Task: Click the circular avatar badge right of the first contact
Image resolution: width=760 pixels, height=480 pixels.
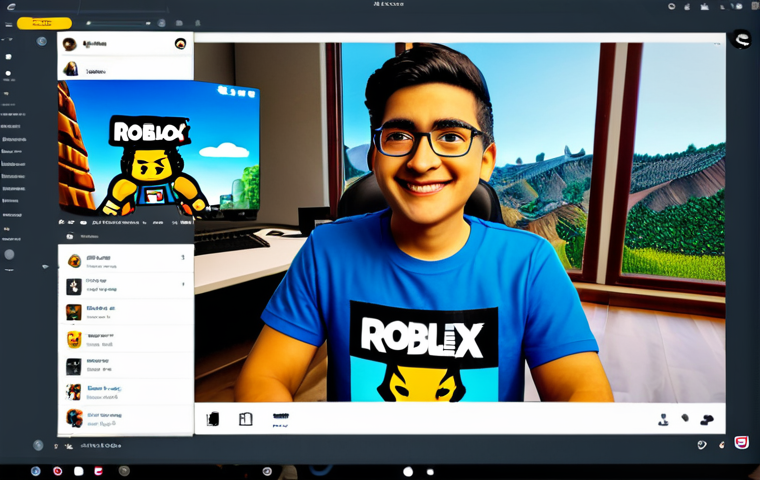Action: pos(180,44)
